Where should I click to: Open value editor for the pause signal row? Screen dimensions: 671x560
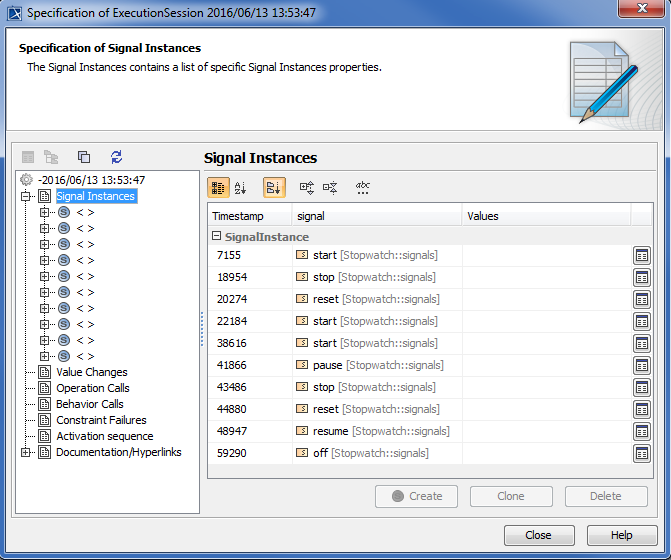[x=641, y=366]
